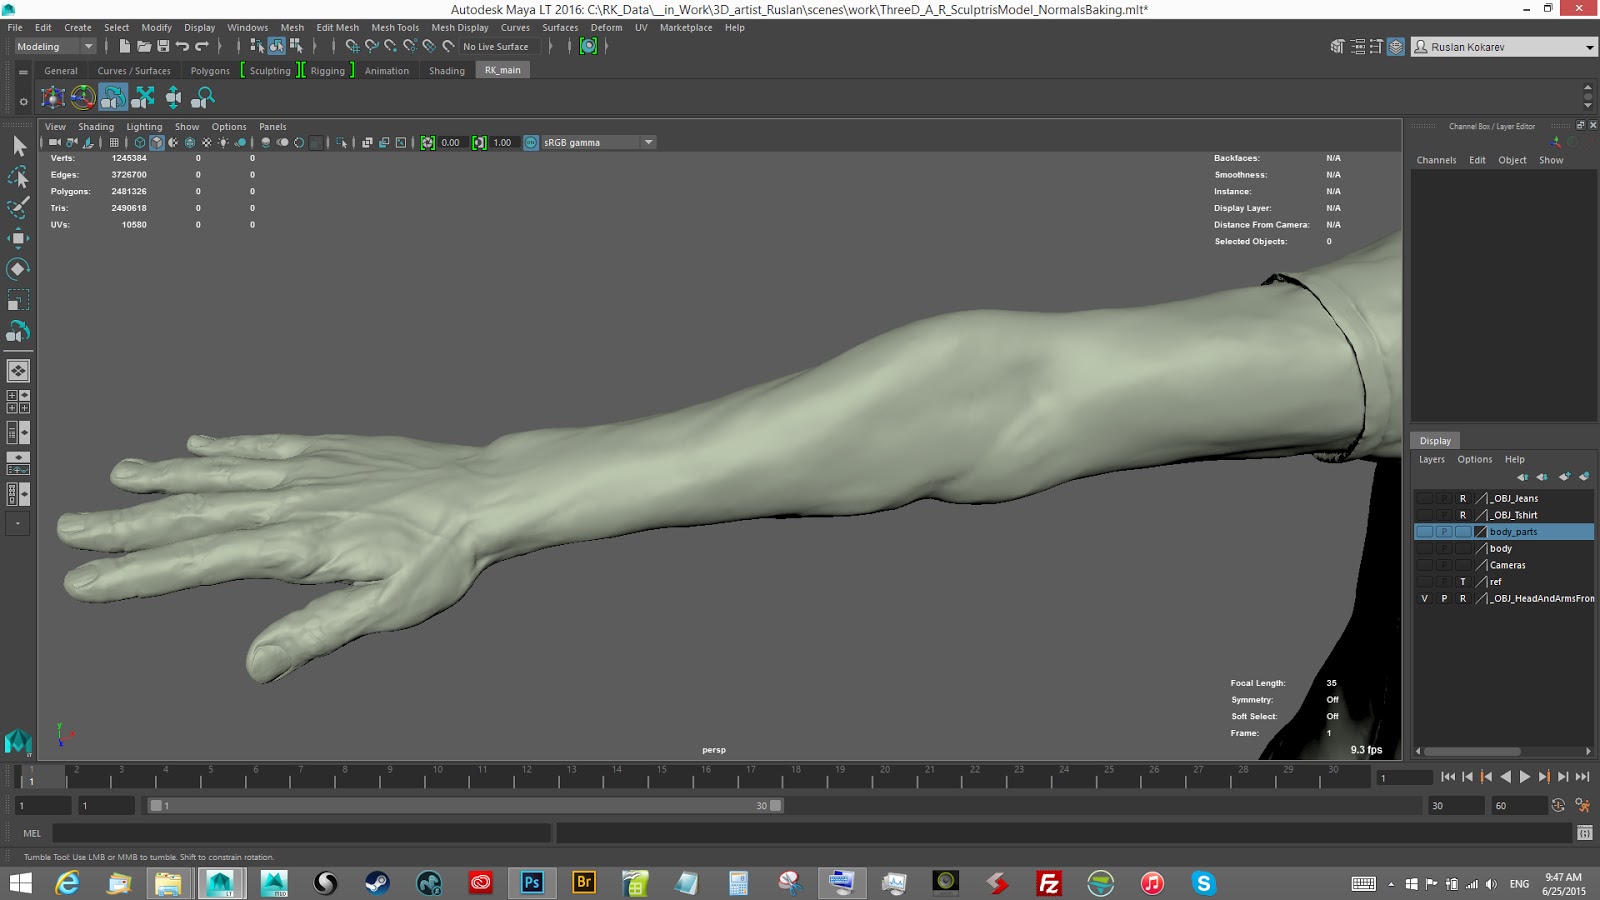Click the undo arrow in the status line
This screenshot has height=900, width=1600.
click(x=182, y=46)
